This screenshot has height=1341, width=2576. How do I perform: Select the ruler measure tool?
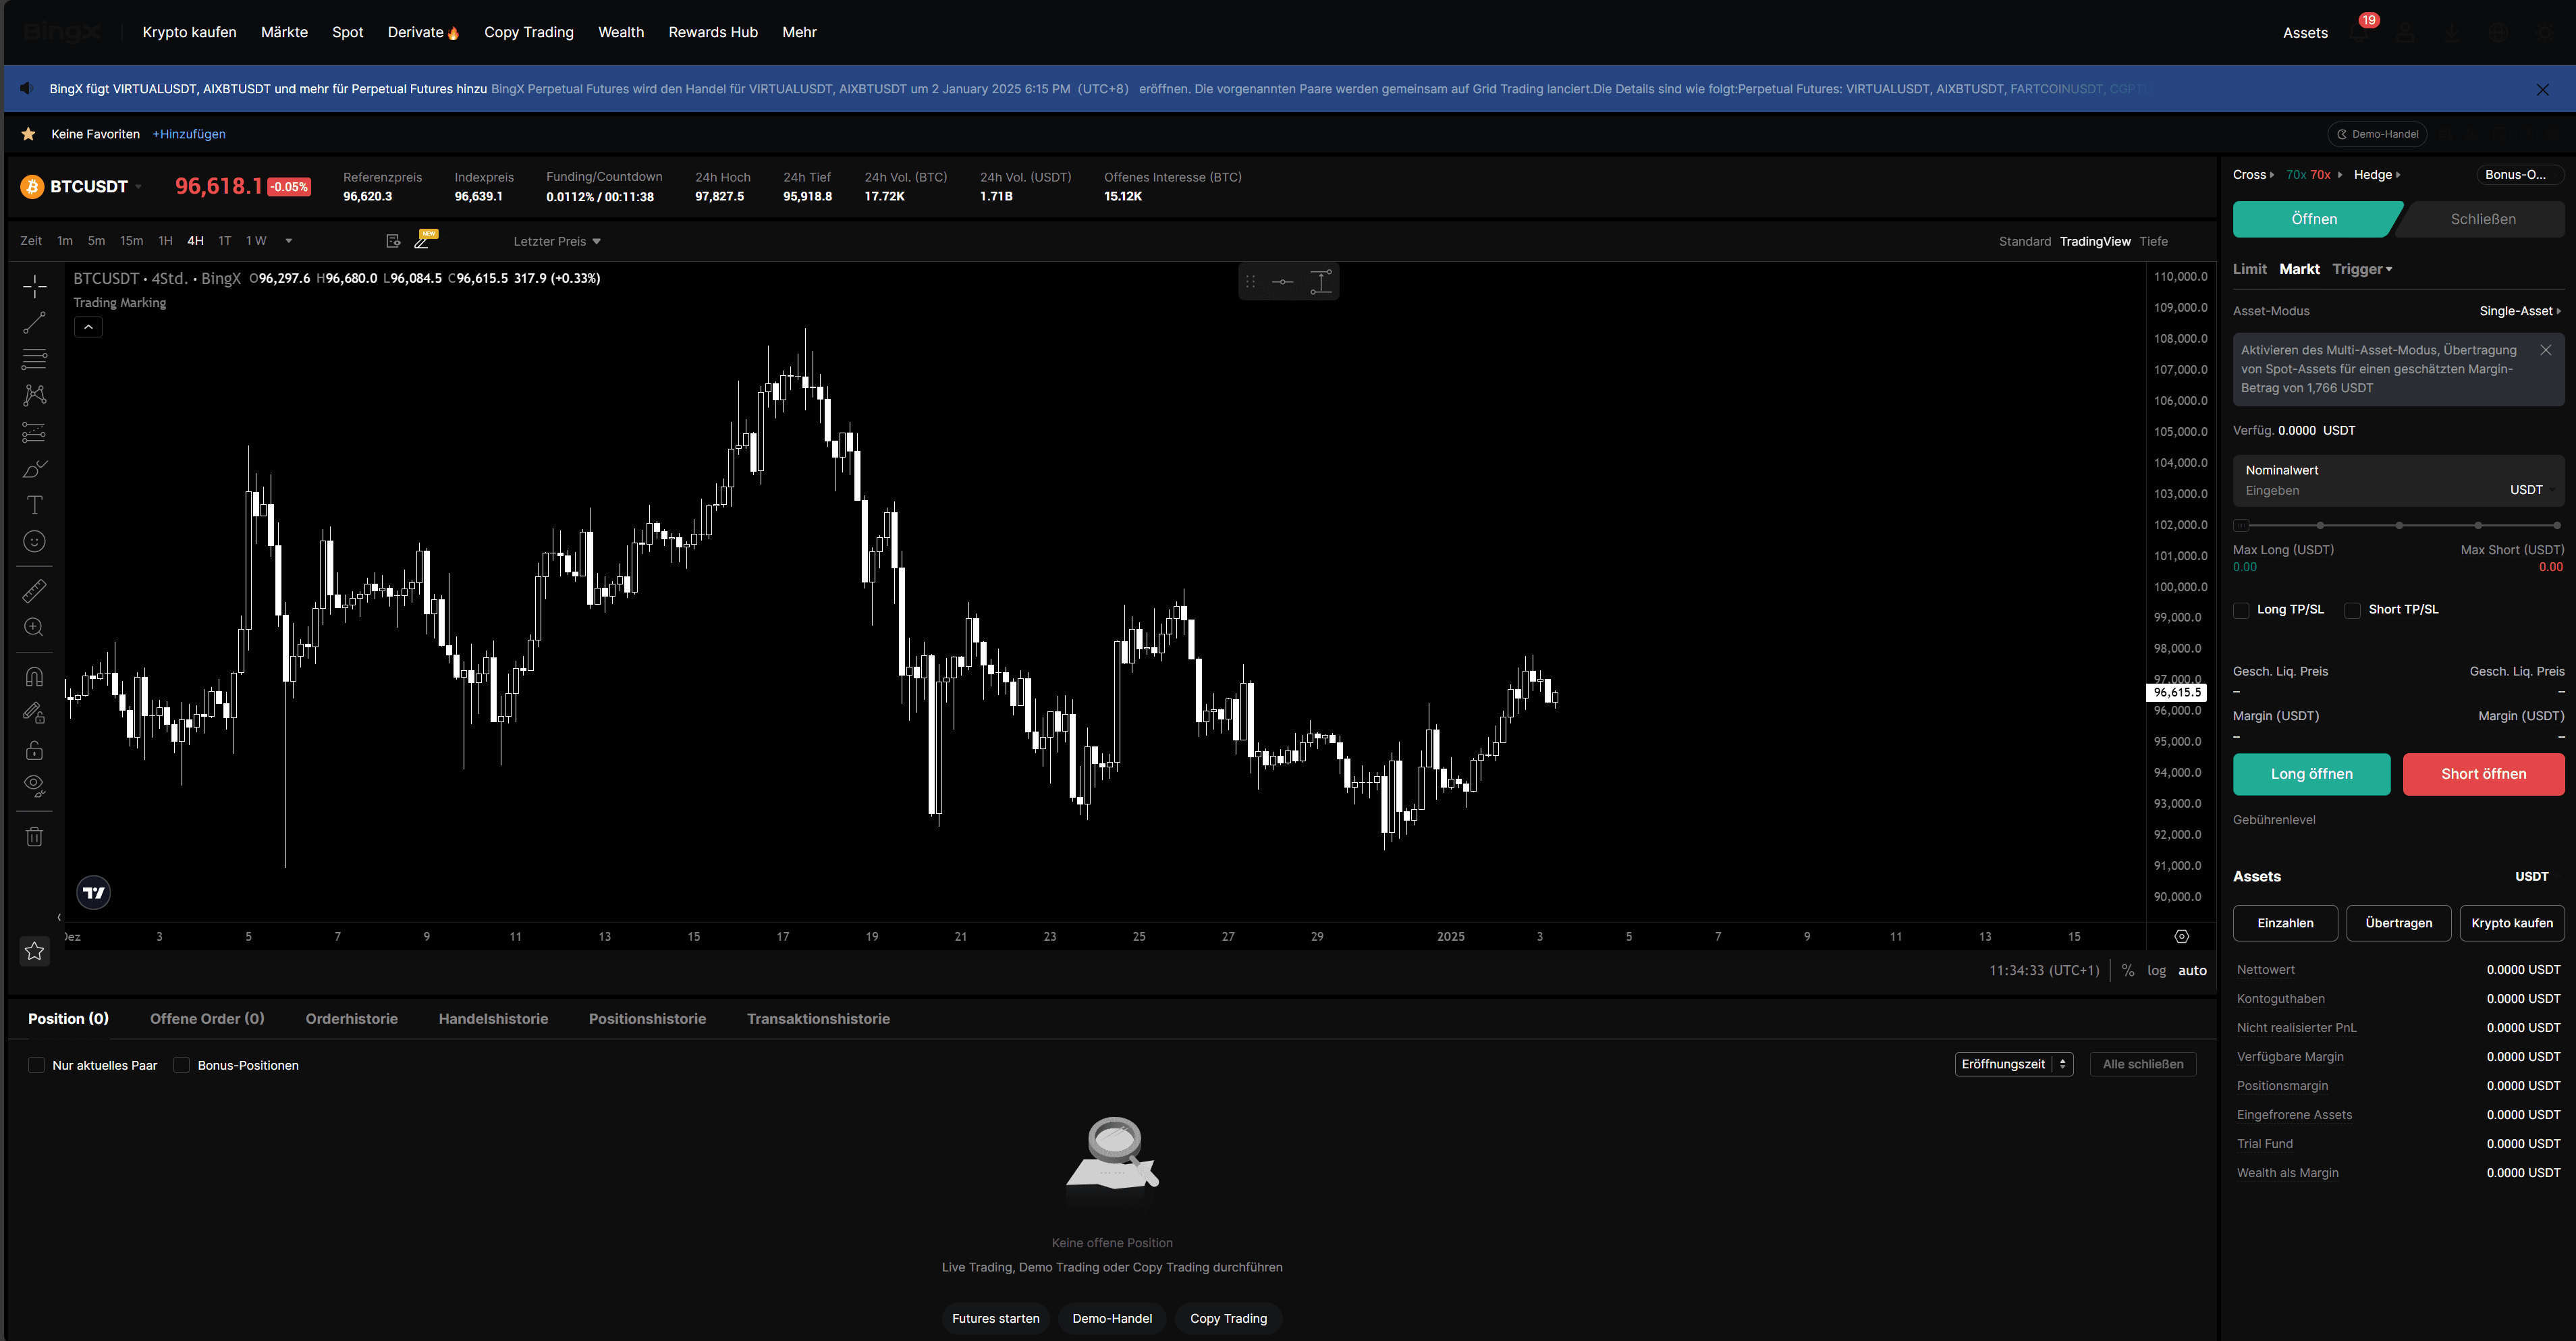(x=34, y=591)
